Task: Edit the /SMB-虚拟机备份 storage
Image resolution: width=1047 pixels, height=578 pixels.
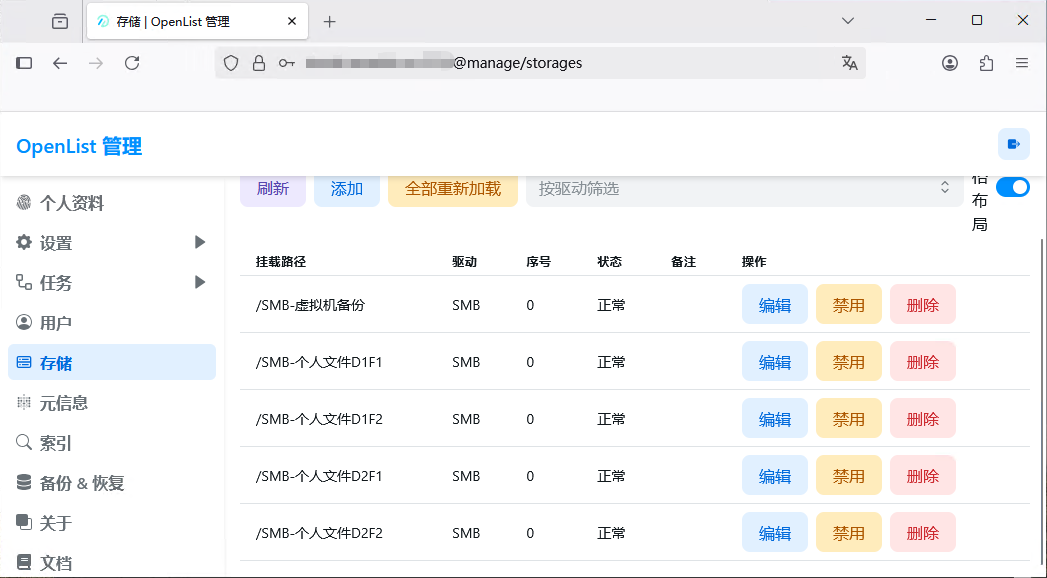Action: [774, 305]
